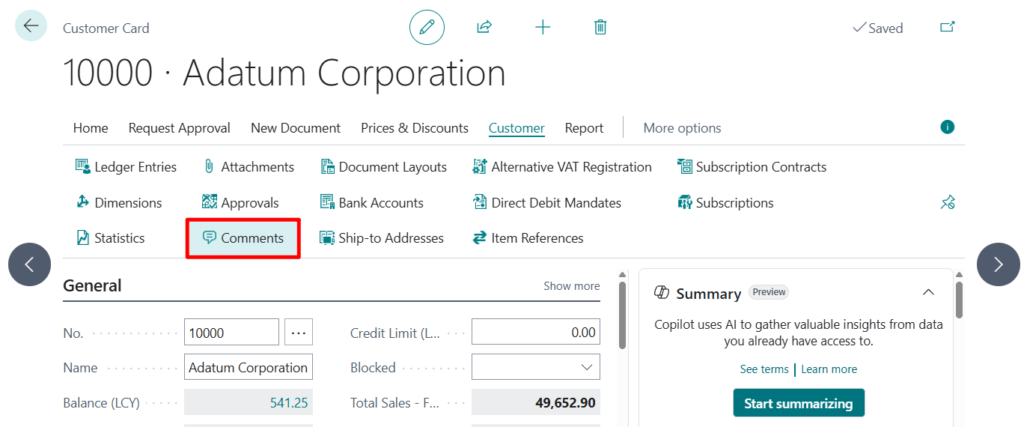The height and width of the screenshot is (427, 1024).
Task: Open page in new window icon
Action: click(x=947, y=27)
